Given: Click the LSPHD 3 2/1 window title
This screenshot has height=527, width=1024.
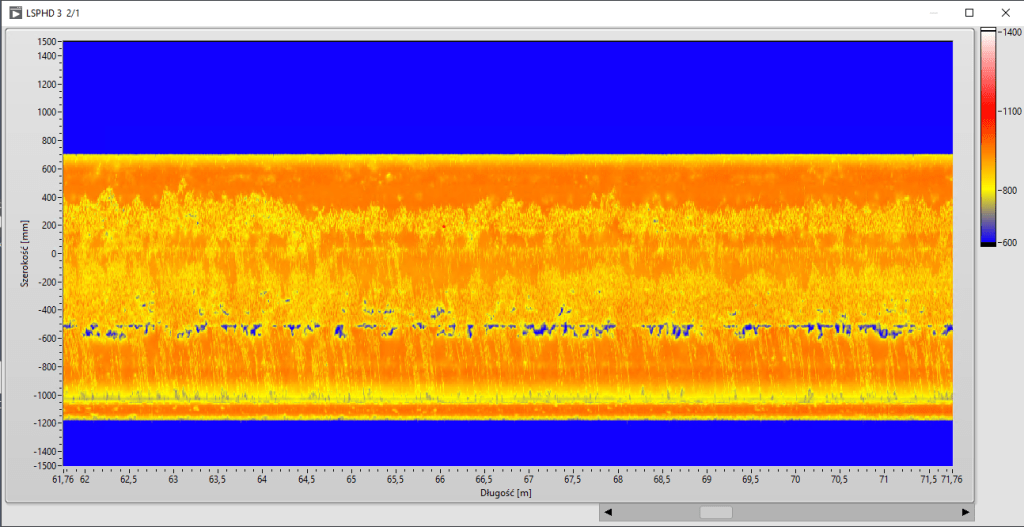Looking at the screenshot, I should coord(53,12).
